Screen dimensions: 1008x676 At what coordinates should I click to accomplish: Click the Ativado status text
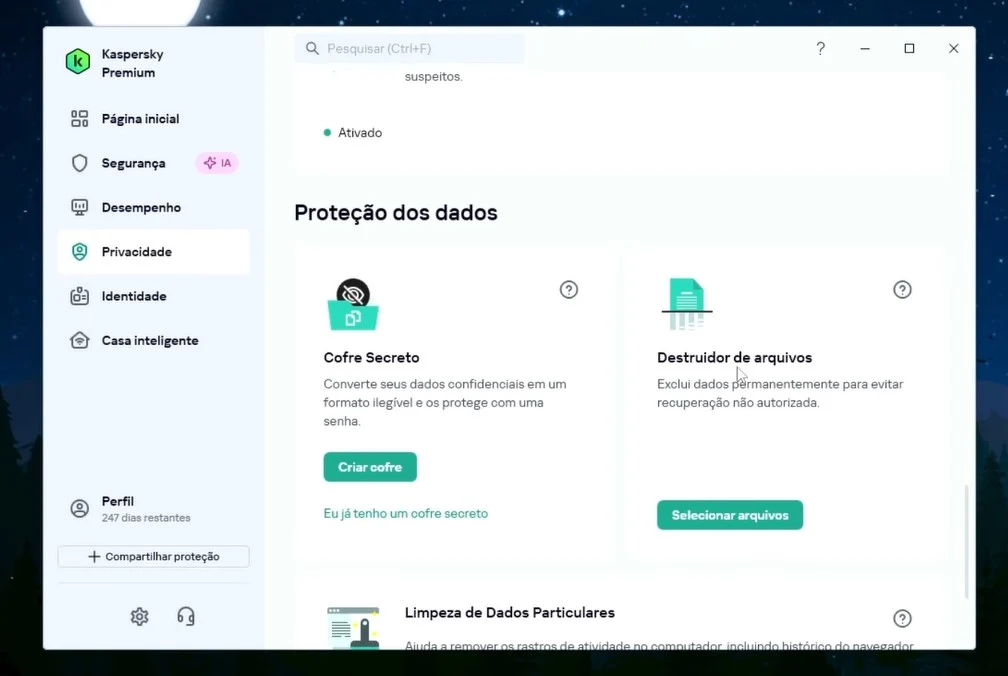click(360, 133)
